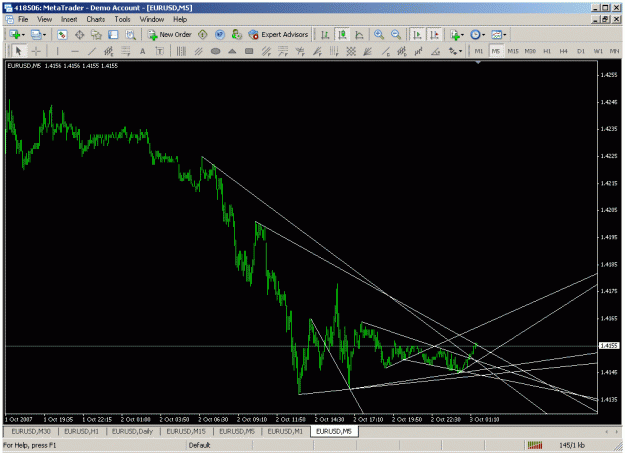625x453 pixels.
Task: Select the Gann grid tool
Action: [351, 51]
